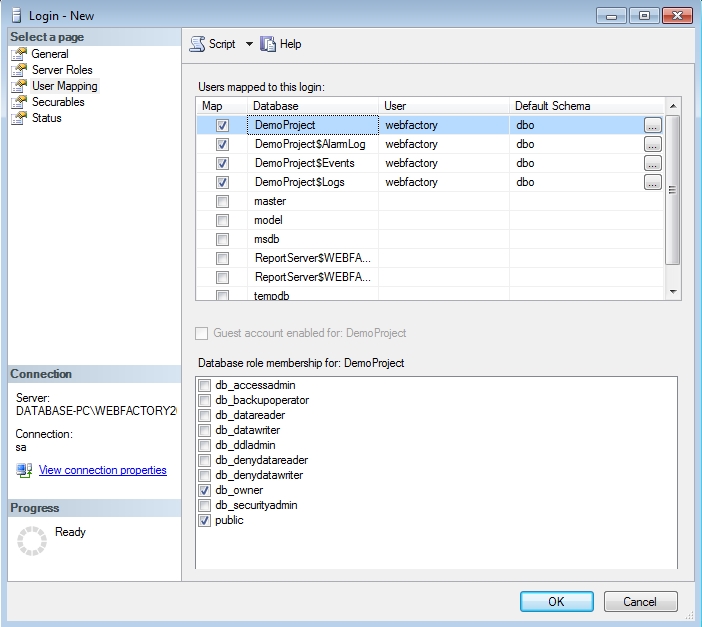Enable the db_datareader role
Image resolution: width=702 pixels, height=627 pixels.
pos(205,416)
